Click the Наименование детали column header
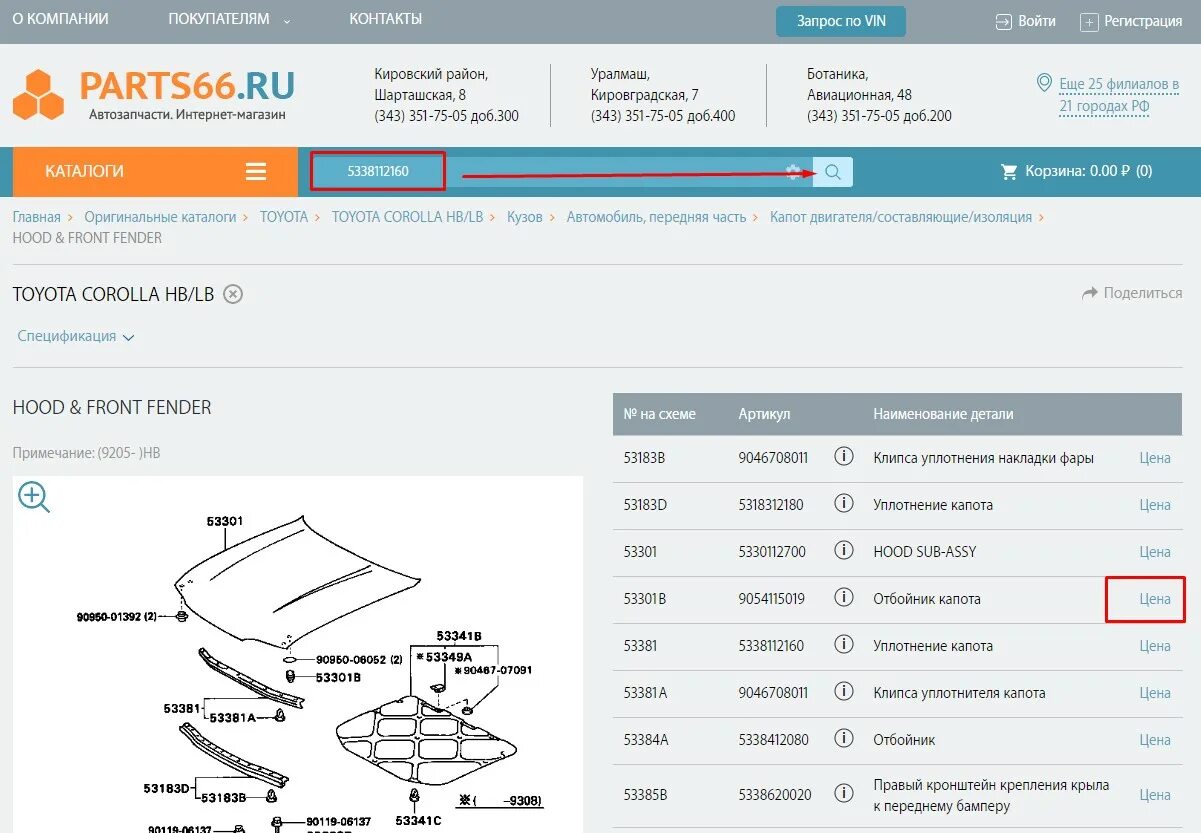Image resolution: width=1201 pixels, height=833 pixels. click(x=943, y=414)
